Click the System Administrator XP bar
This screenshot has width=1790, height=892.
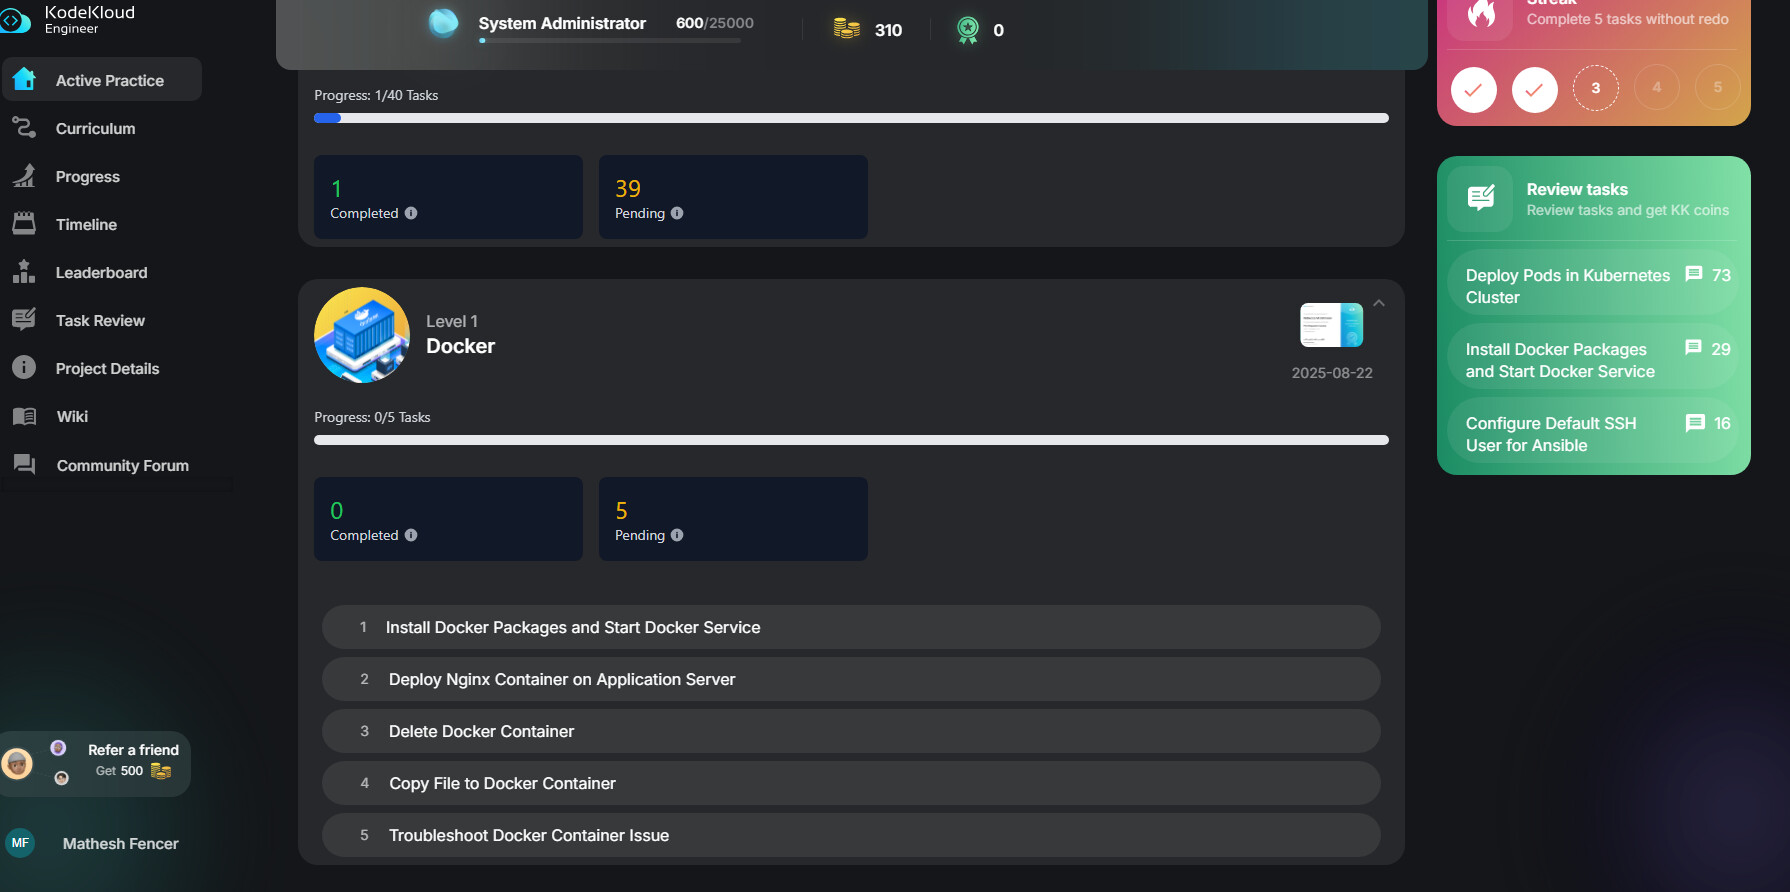[x=610, y=40]
